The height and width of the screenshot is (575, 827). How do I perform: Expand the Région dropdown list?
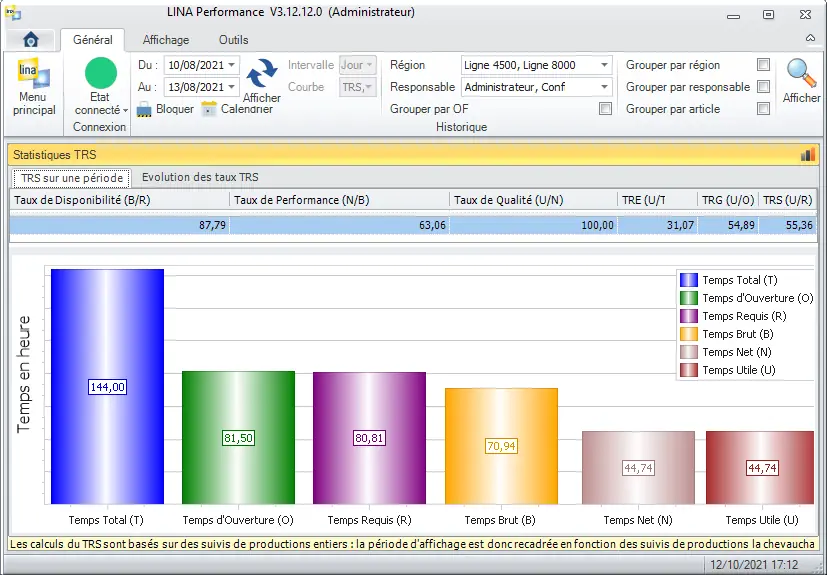604,65
